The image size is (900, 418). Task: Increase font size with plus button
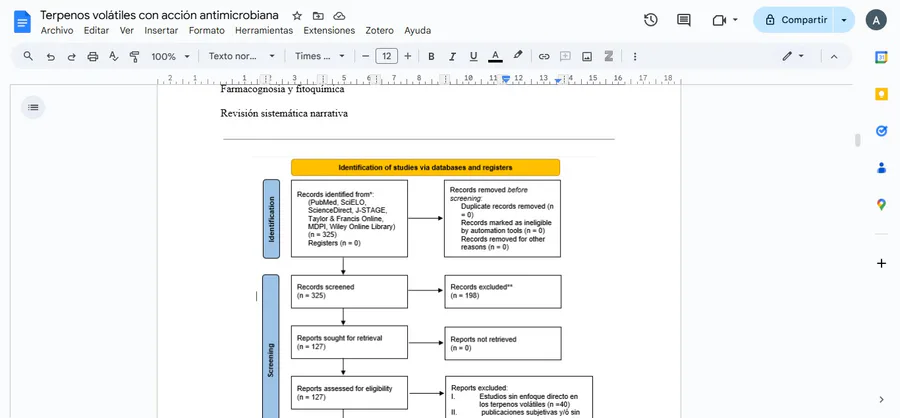coord(408,56)
